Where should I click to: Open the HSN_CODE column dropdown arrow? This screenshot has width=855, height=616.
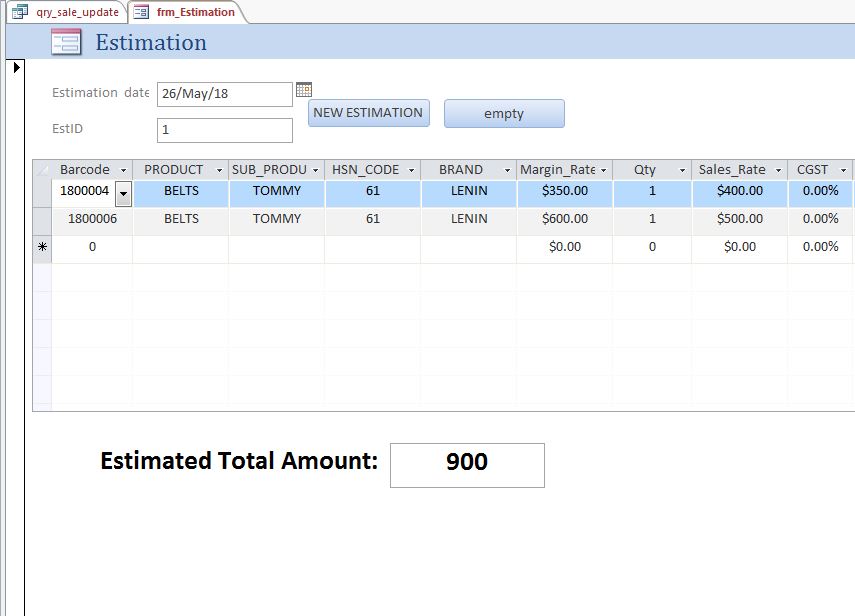coord(411,171)
